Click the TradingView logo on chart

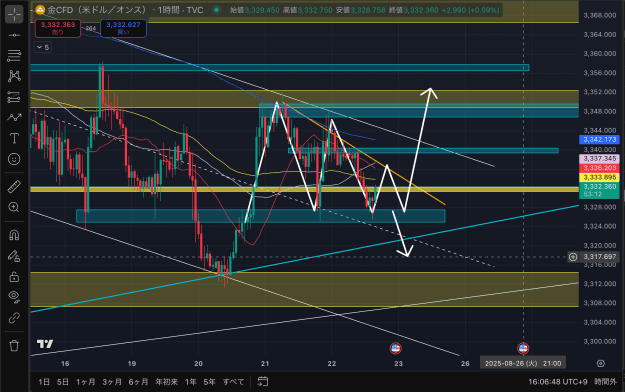pyautogui.click(x=45, y=344)
